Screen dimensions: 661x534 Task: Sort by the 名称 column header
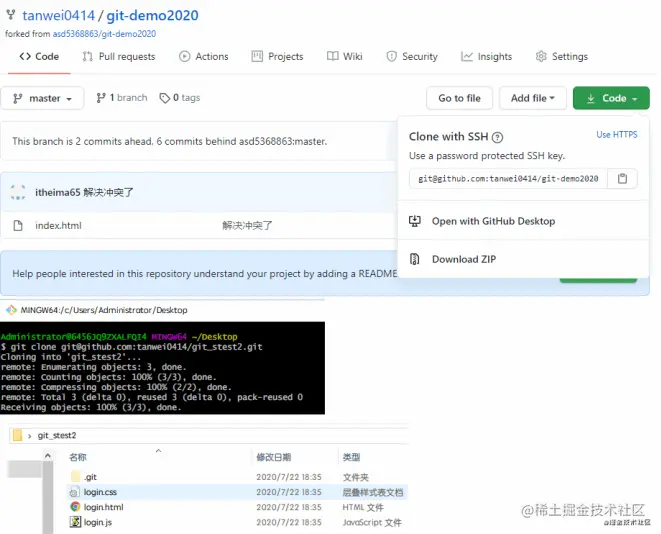pyautogui.click(x=78, y=457)
